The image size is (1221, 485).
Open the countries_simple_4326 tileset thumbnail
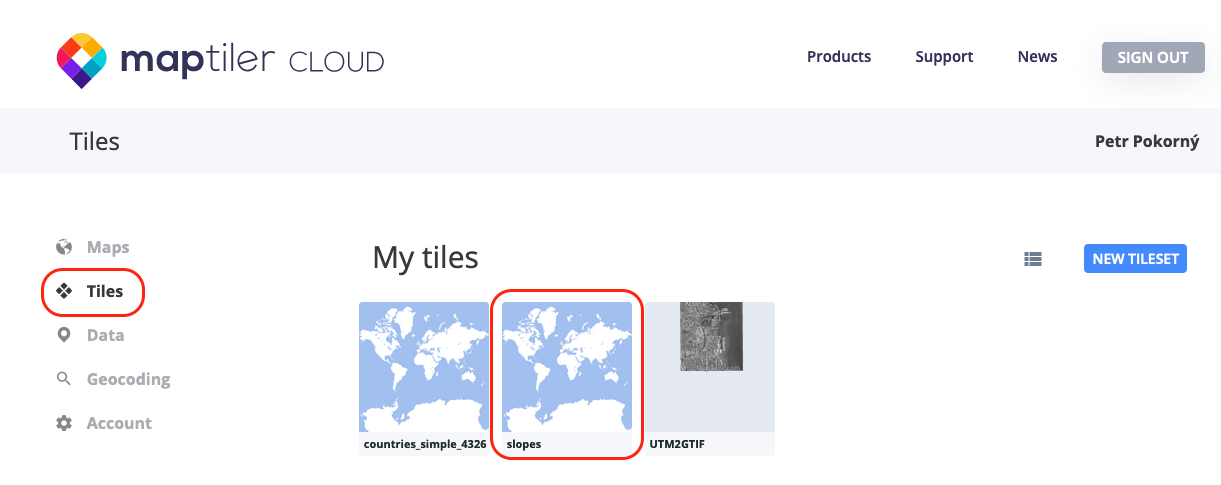[424, 367]
